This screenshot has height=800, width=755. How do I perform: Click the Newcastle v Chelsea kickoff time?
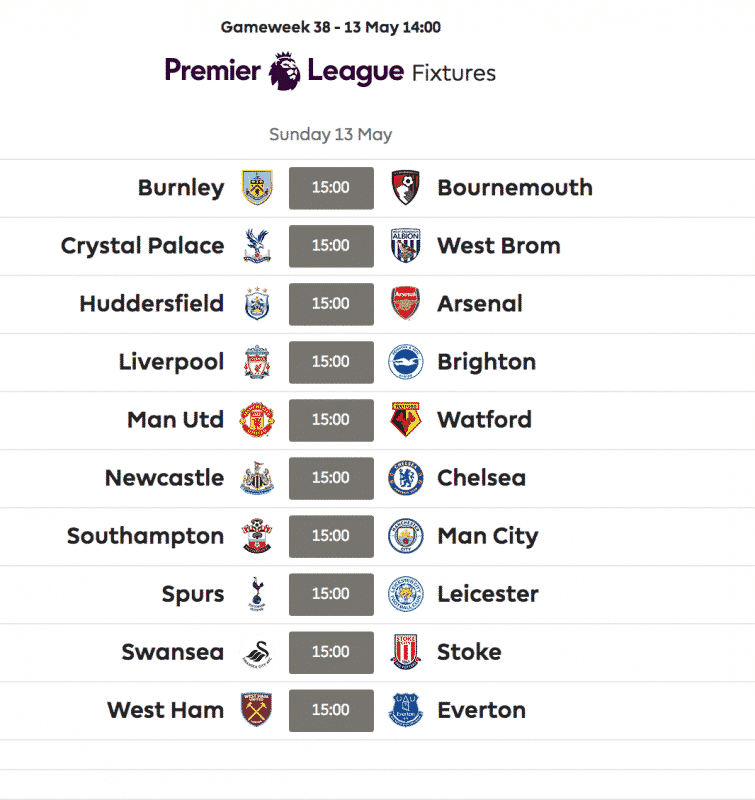331,478
